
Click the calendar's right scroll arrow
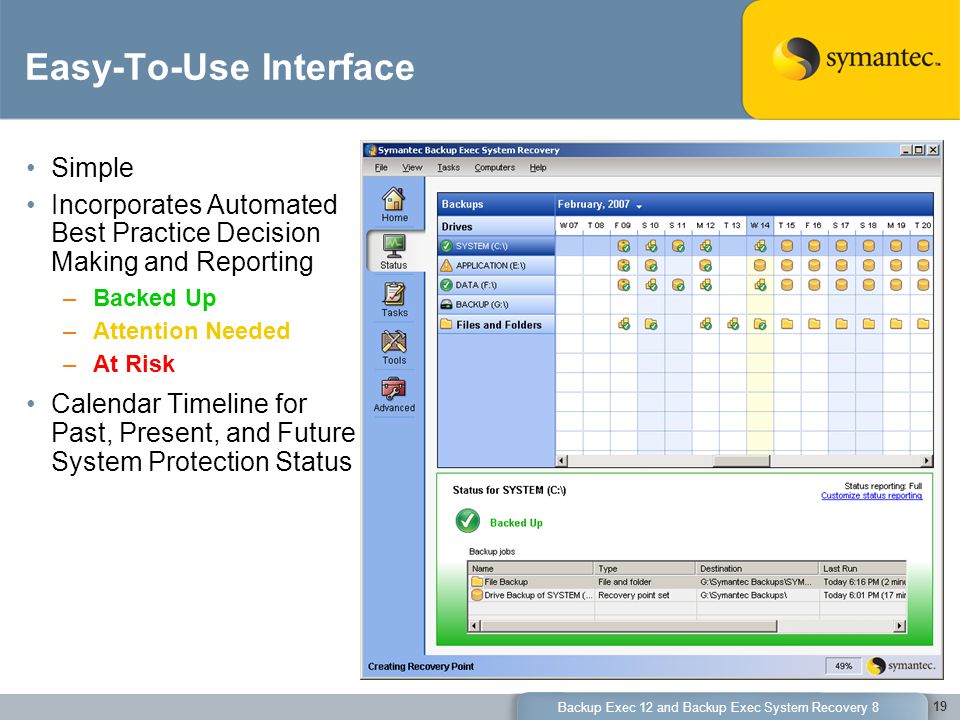coord(927,460)
